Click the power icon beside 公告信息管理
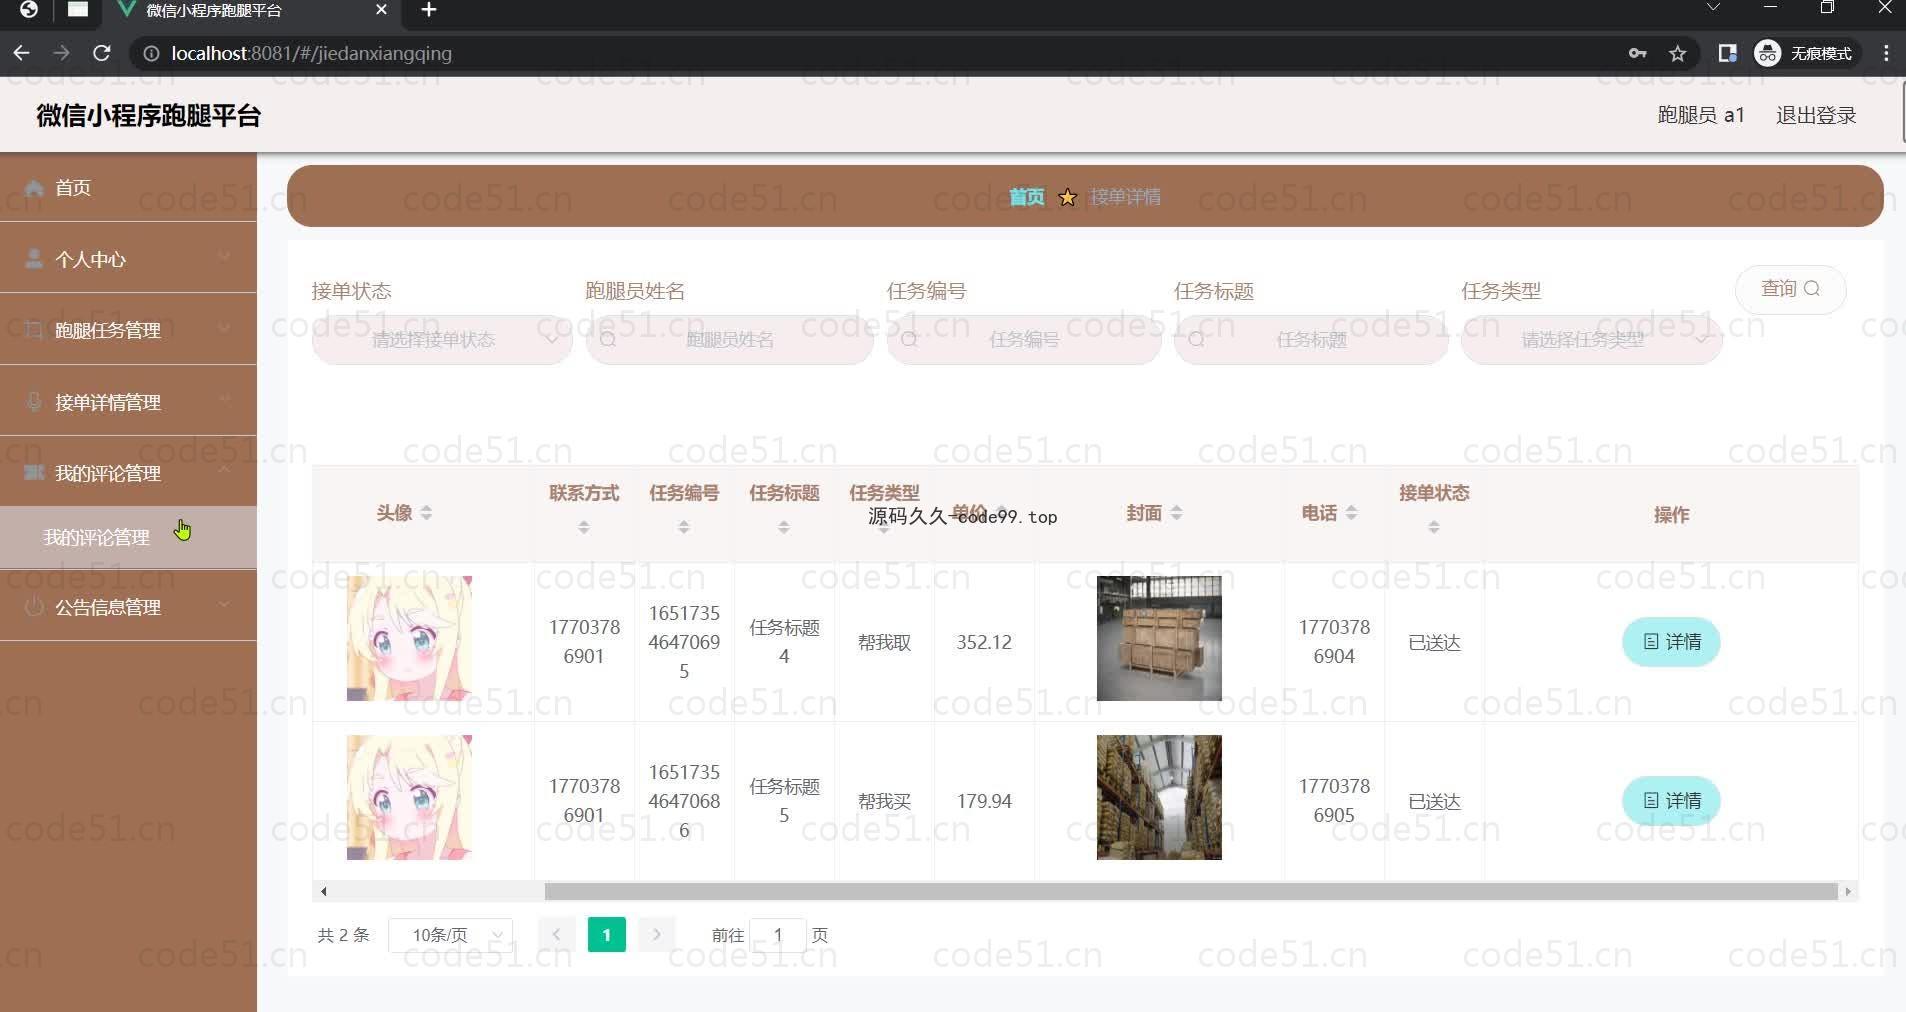 pos(34,606)
